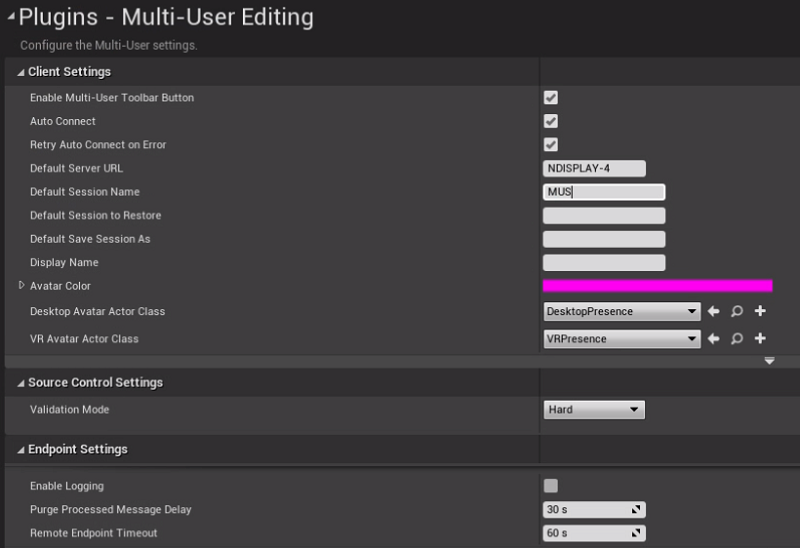The height and width of the screenshot is (548, 800).
Task: Show advanced Client Settings with down arrow
Action: 769,361
